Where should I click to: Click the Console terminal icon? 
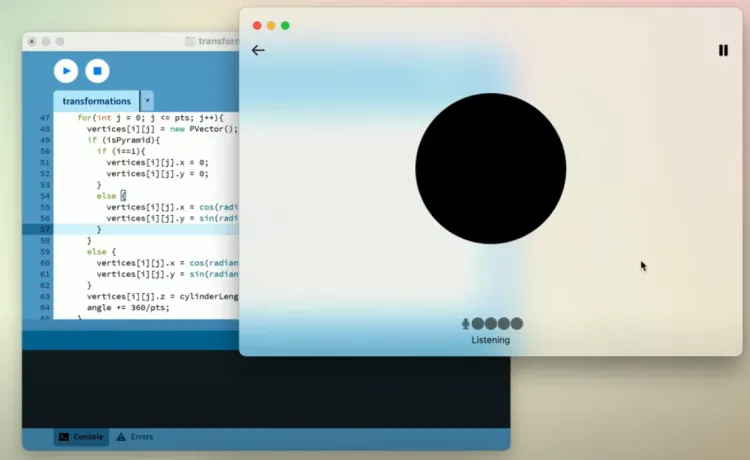tap(64, 437)
